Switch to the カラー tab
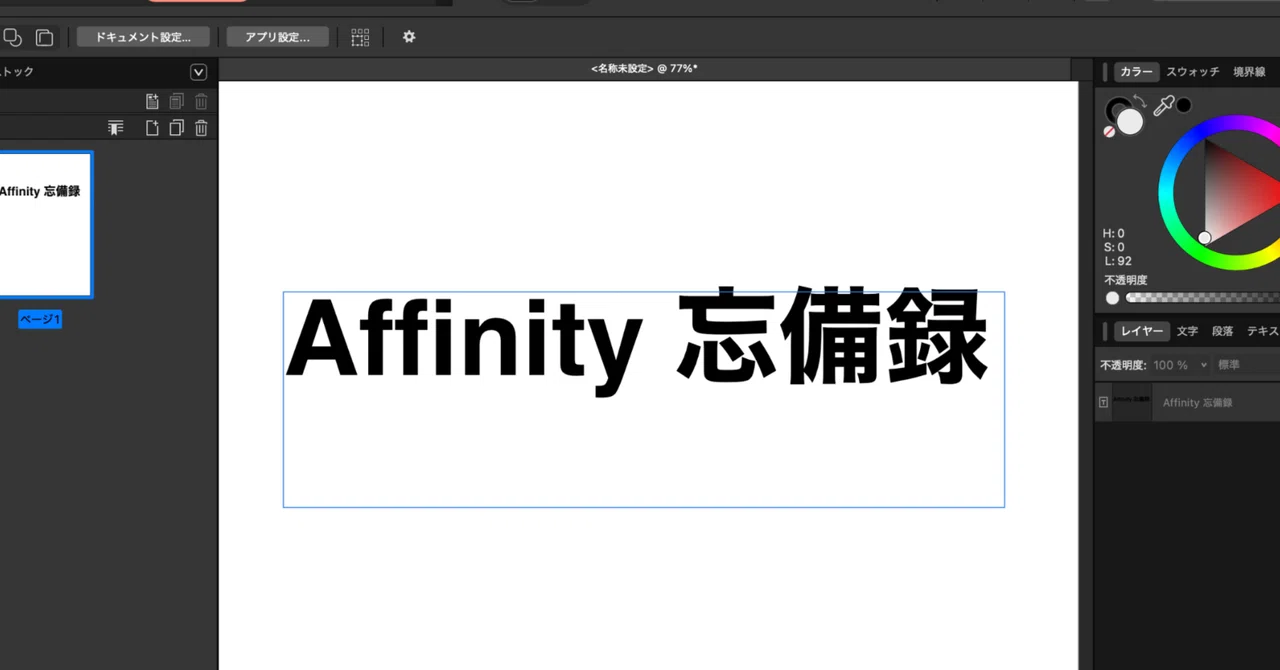Image resolution: width=1280 pixels, height=670 pixels. tap(1136, 72)
